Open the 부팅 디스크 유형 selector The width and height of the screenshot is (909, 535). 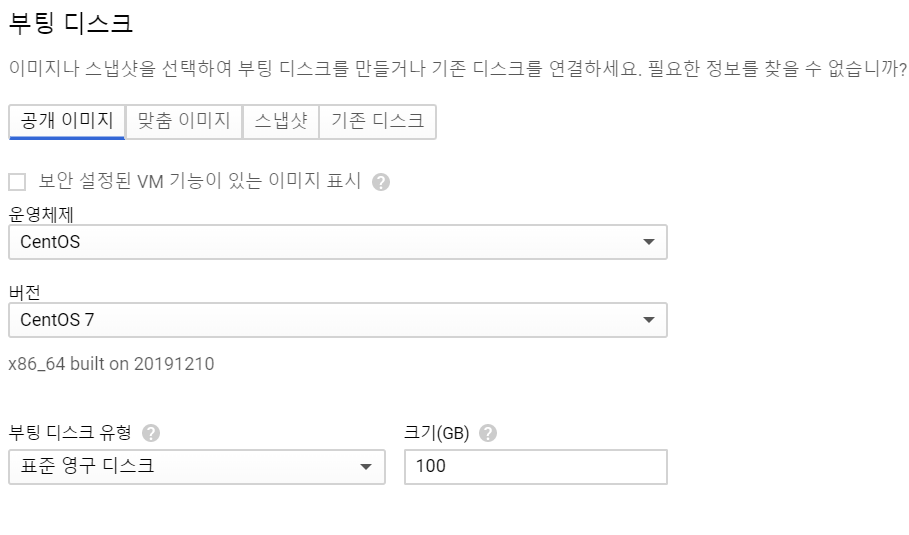pos(196,467)
